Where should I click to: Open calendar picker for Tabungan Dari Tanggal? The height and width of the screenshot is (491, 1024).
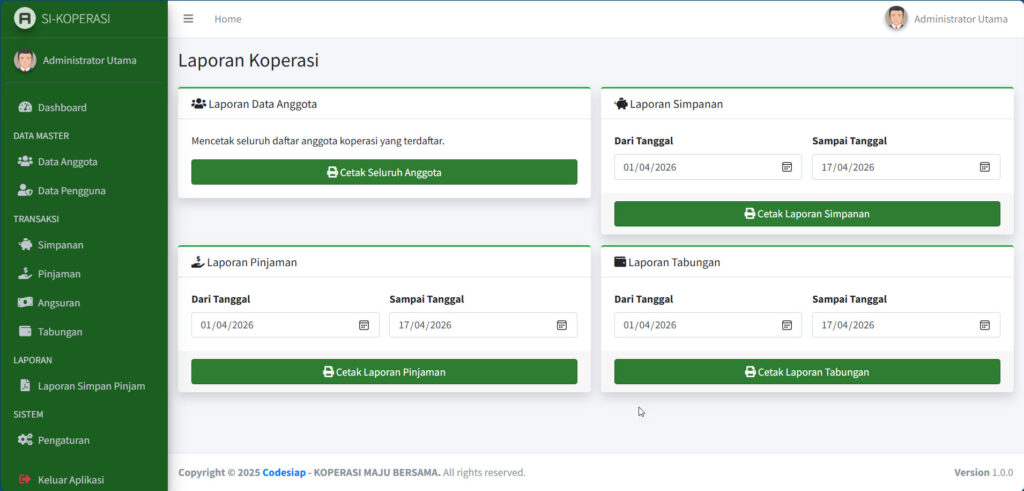tap(787, 325)
